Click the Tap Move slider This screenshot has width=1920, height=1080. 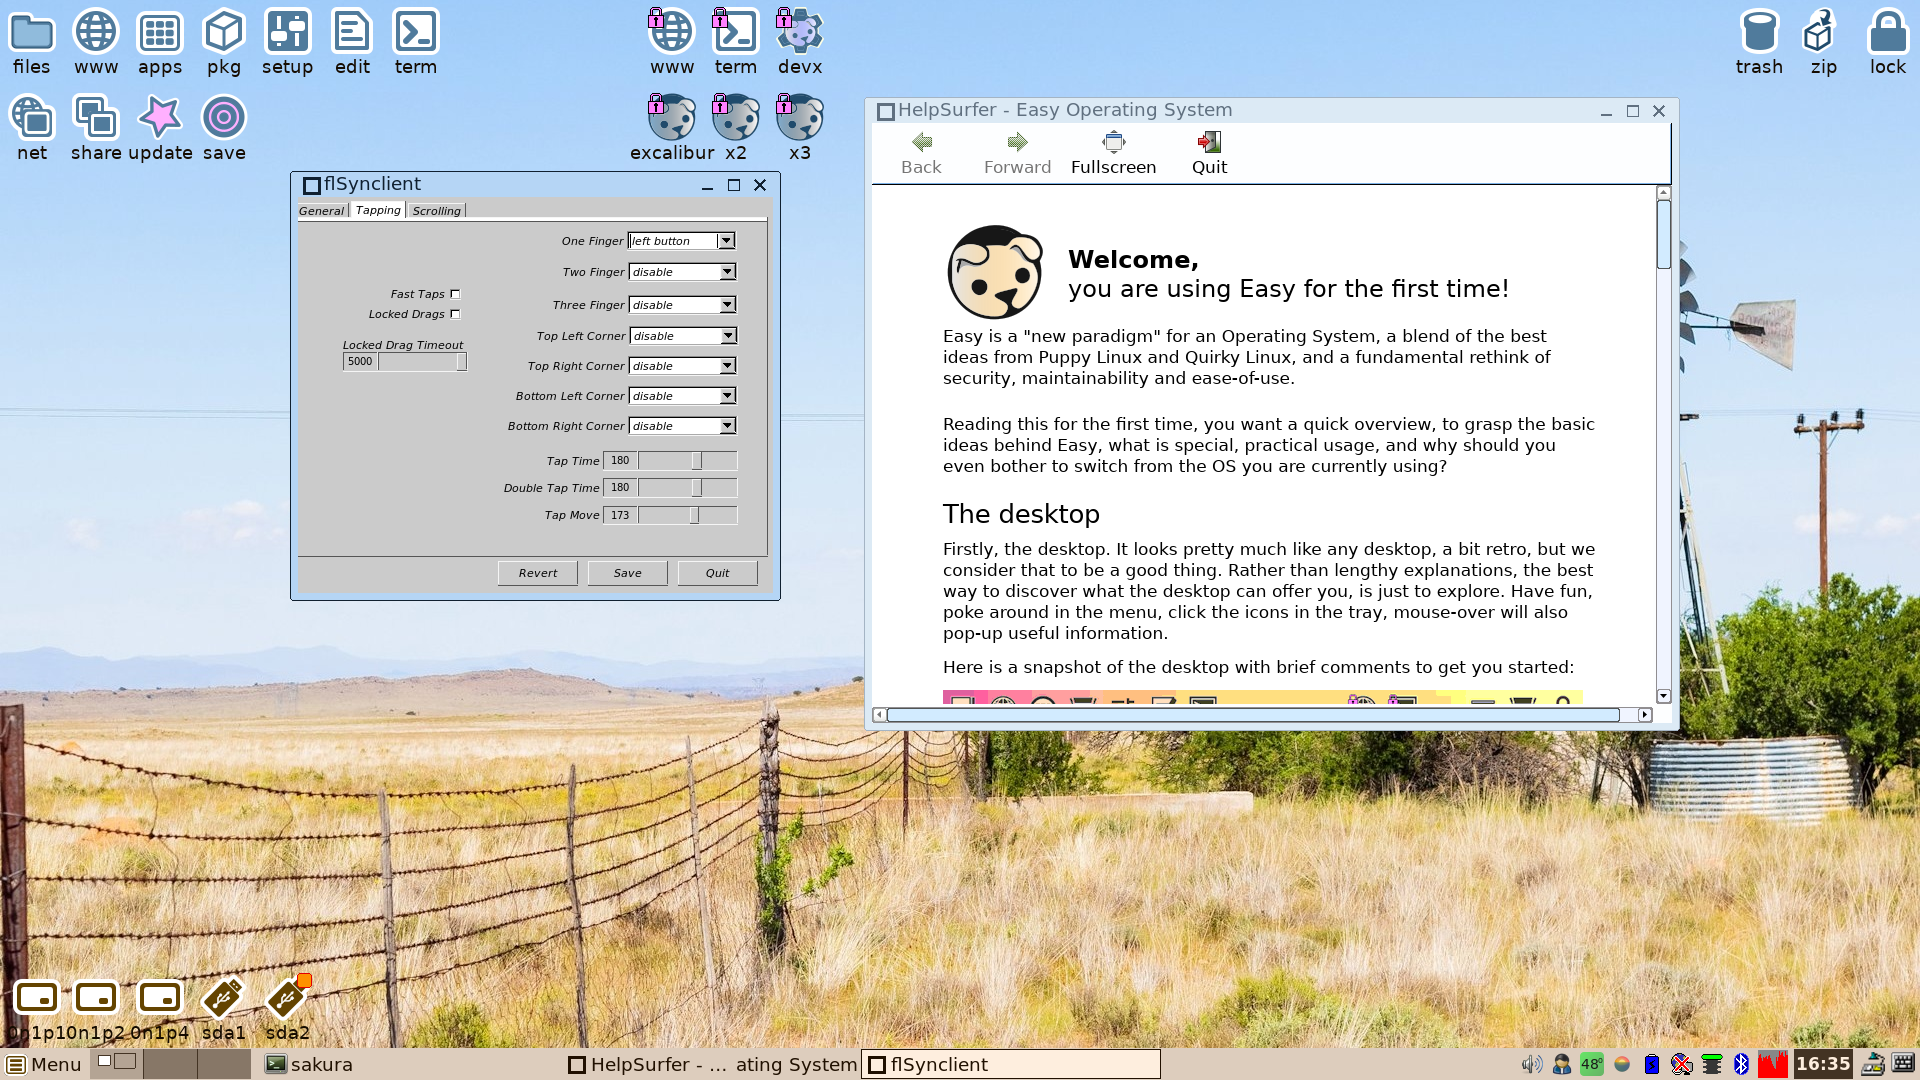click(688, 515)
